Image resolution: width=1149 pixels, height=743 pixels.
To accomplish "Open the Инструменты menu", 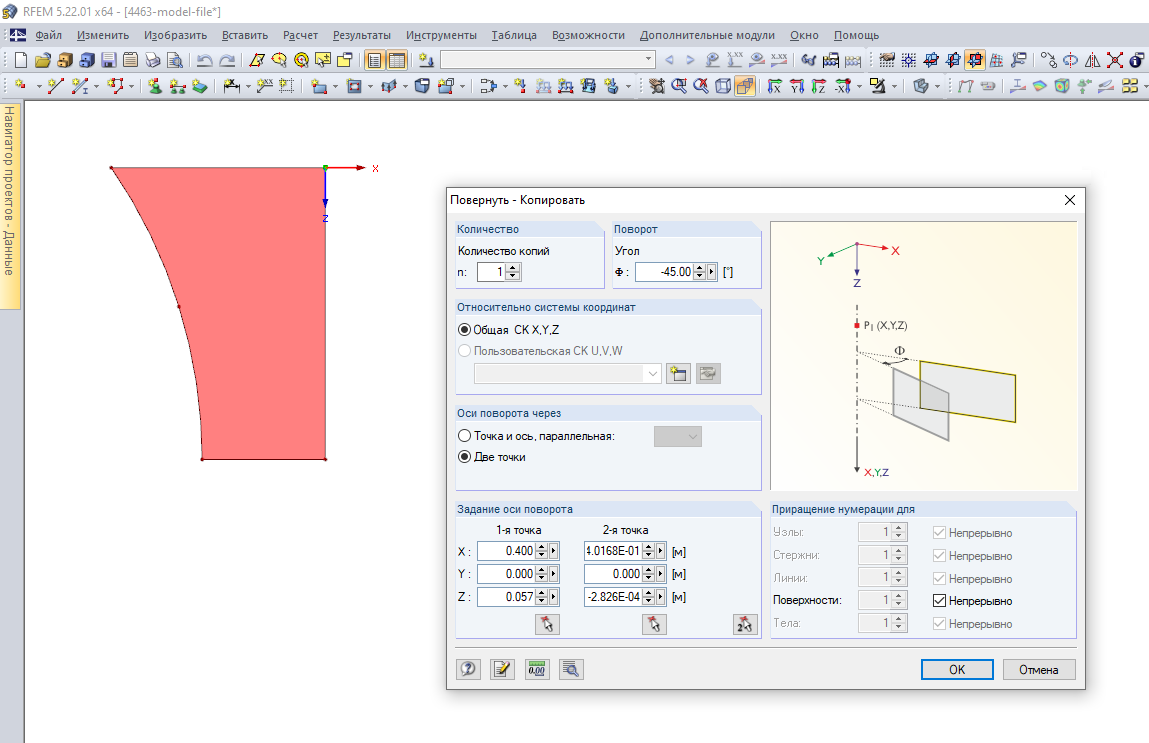I will (441, 35).
